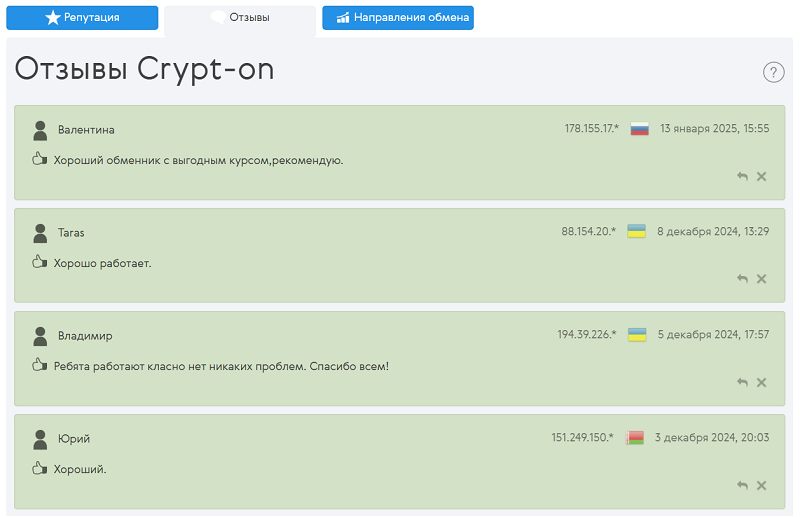Click the Russian flag in Валентина's review

pyautogui.click(x=639, y=129)
